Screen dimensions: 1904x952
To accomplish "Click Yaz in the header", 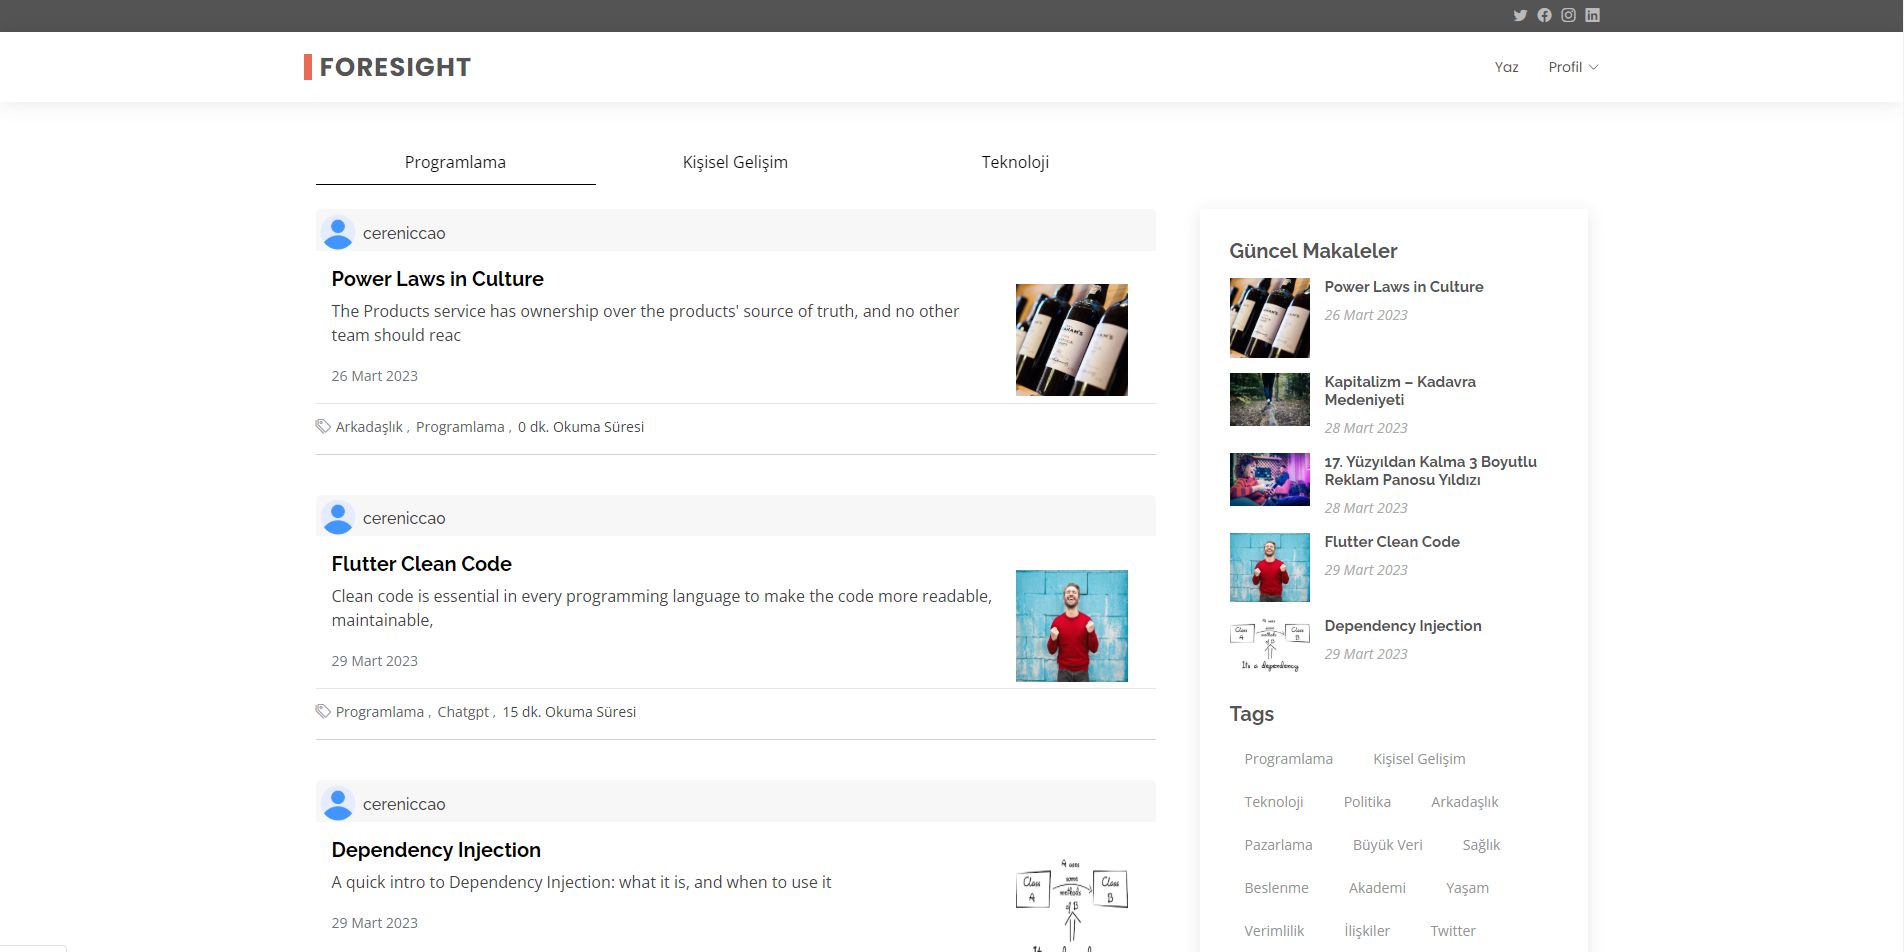I will (1506, 67).
